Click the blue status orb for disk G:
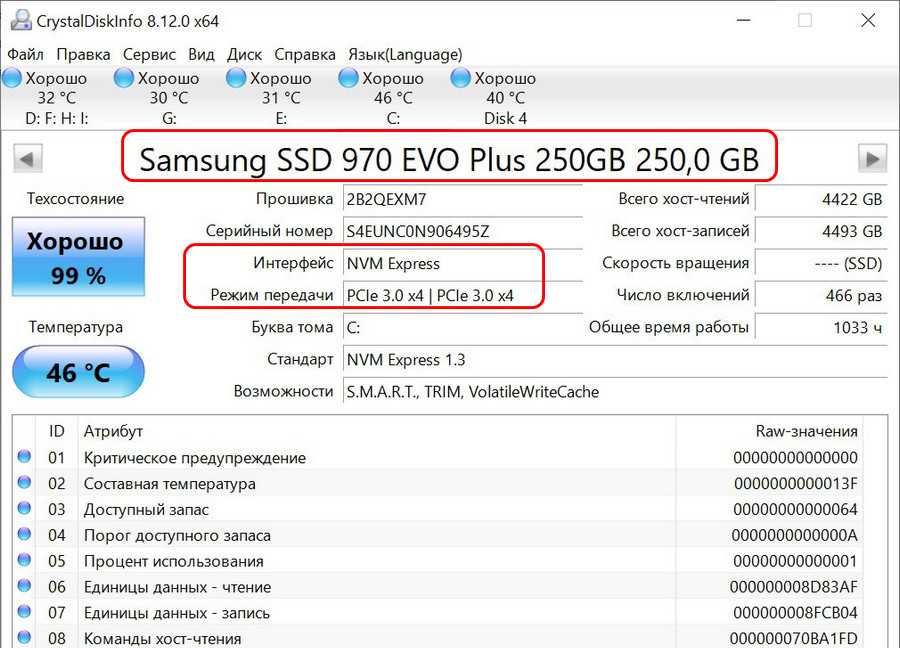The width and height of the screenshot is (900, 648). pos(123,78)
